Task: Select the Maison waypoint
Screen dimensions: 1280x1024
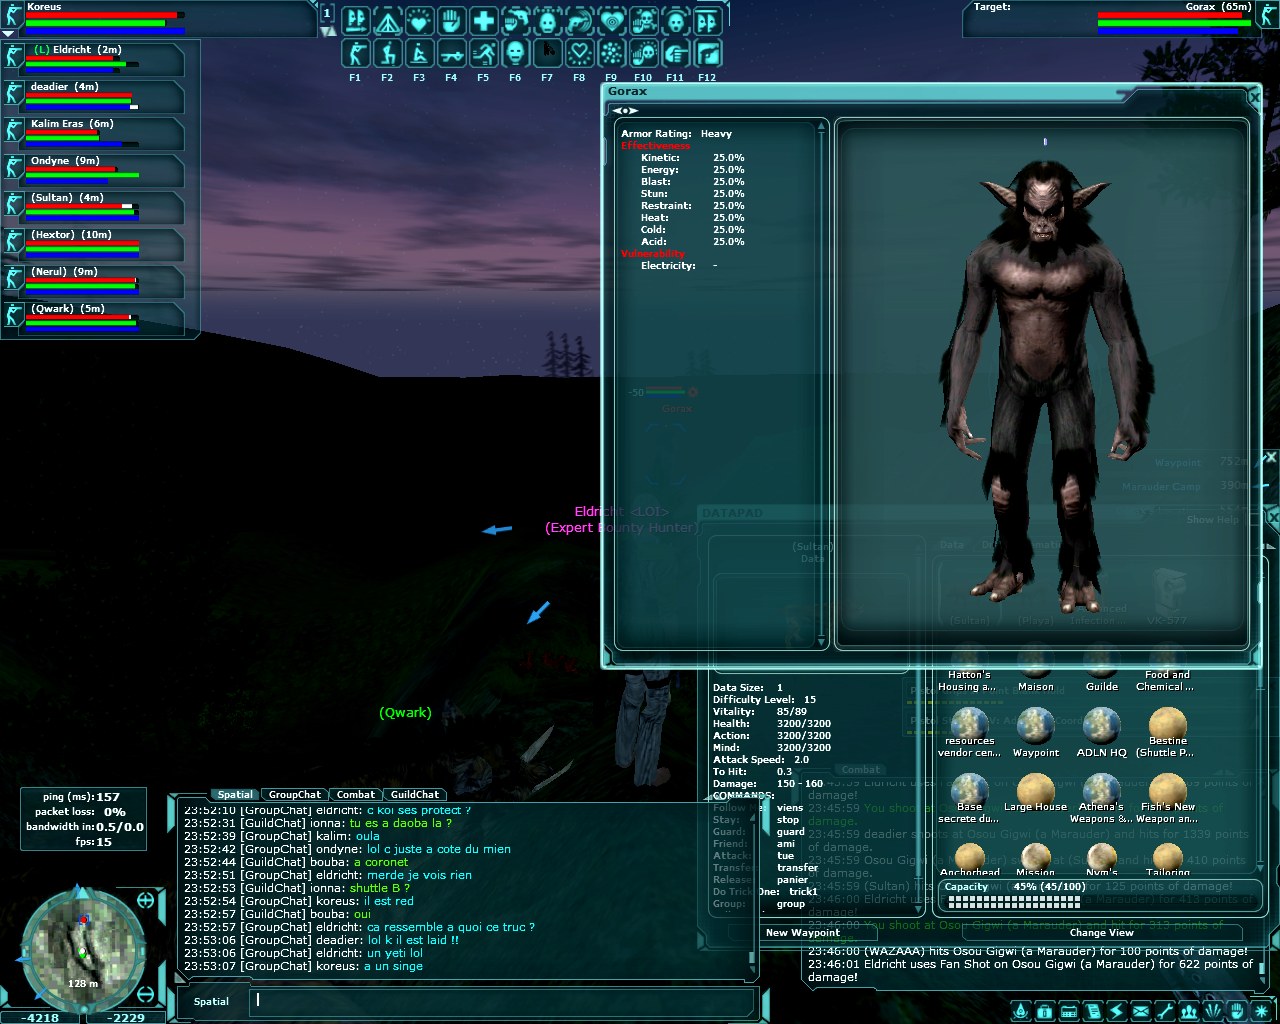Action: coord(1036,671)
